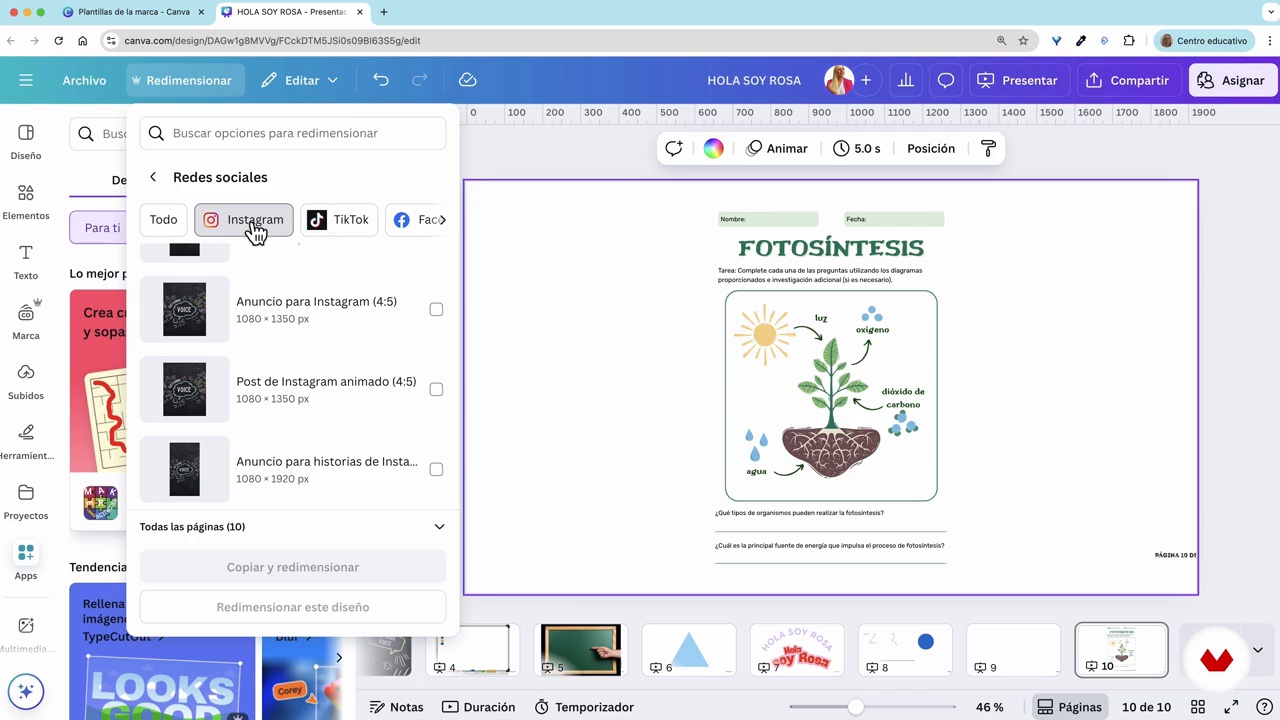
Task: Check Post de Instagram animado (4:5)
Action: click(436, 389)
